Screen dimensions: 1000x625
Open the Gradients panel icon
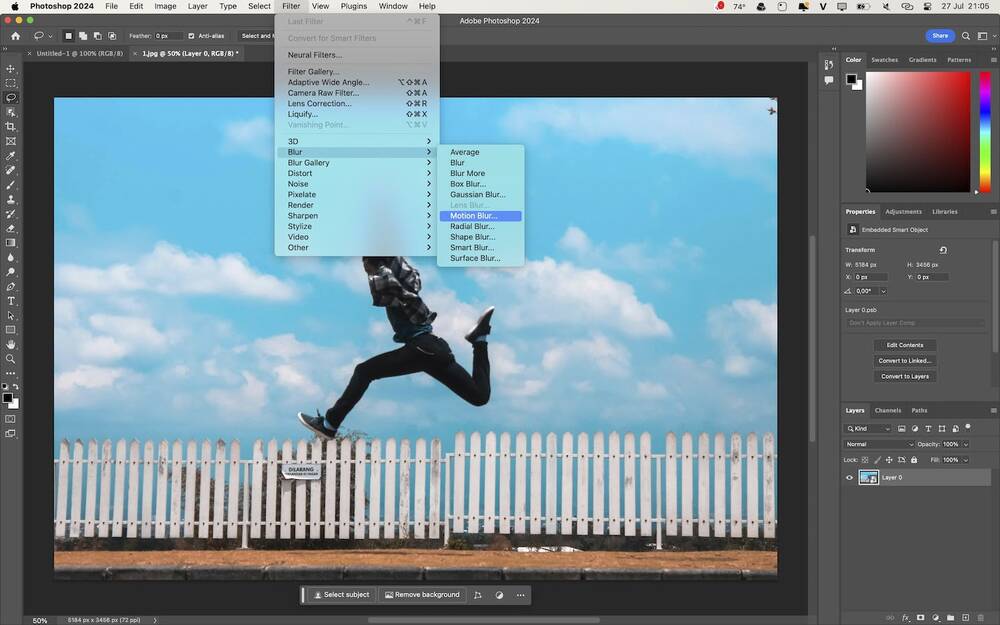[x=924, y=59]
